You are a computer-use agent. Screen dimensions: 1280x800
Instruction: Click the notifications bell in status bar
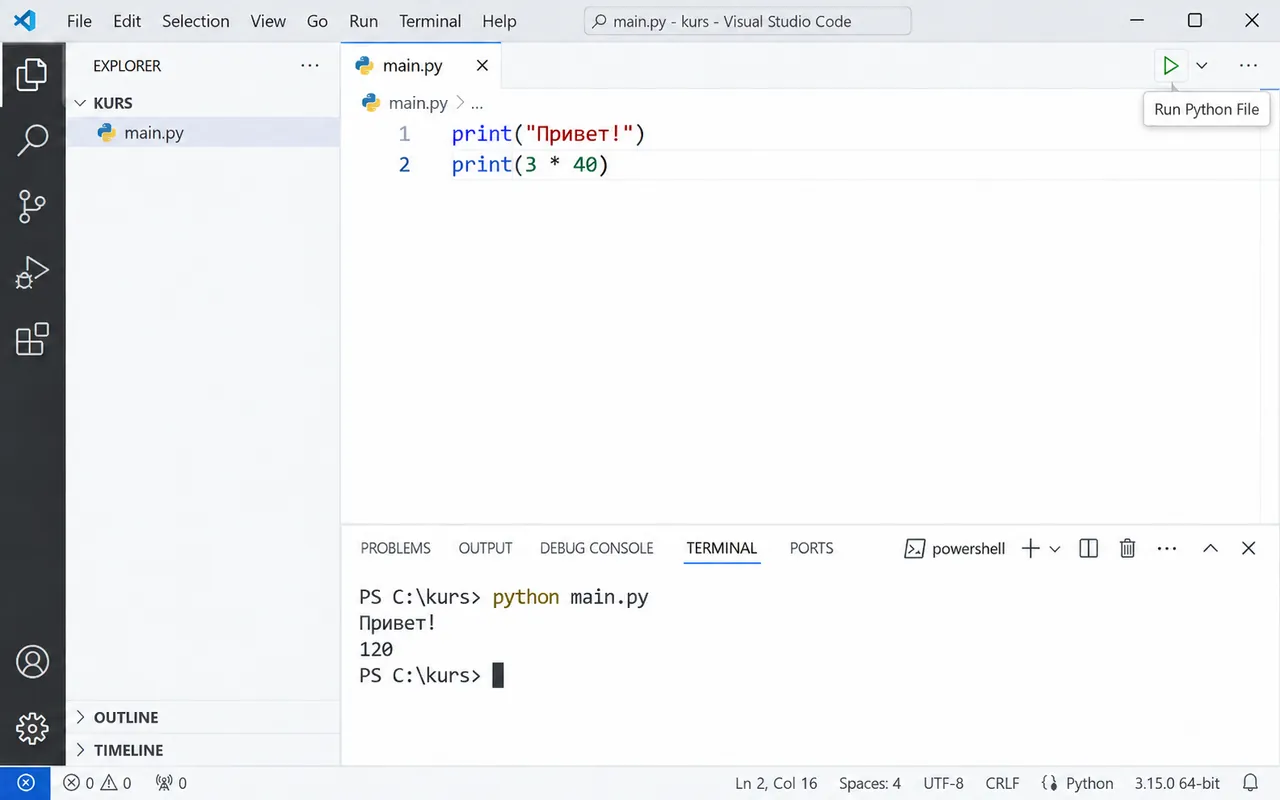[x=1250, y=783]
